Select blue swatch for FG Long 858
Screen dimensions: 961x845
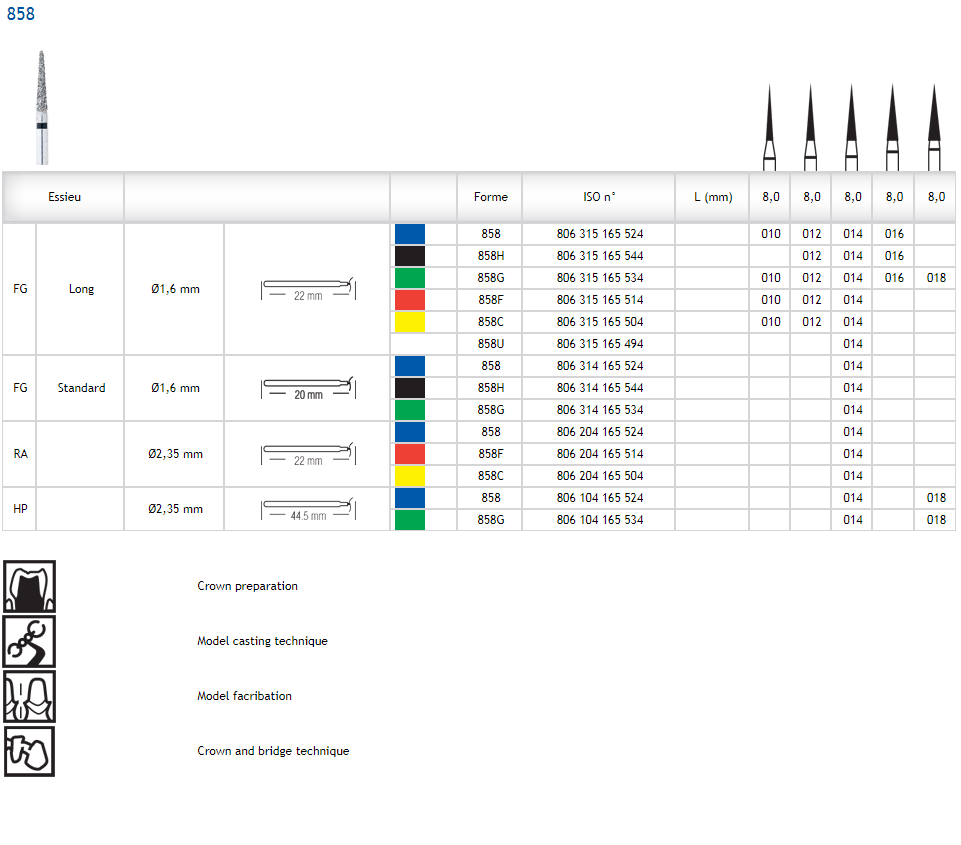point(410,234)
